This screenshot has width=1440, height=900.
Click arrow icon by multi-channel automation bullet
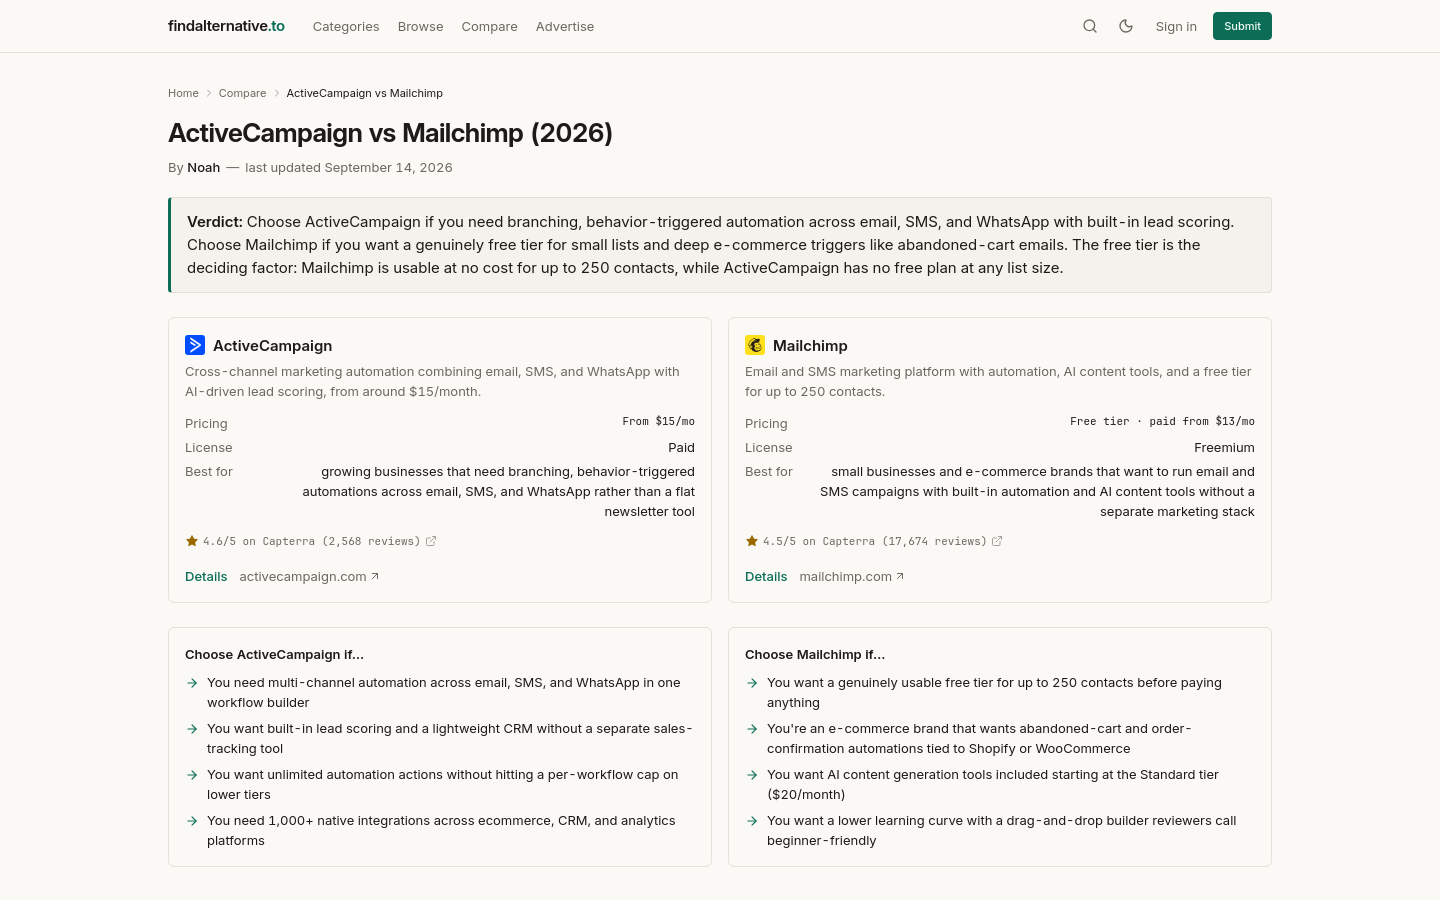(192, 683)
